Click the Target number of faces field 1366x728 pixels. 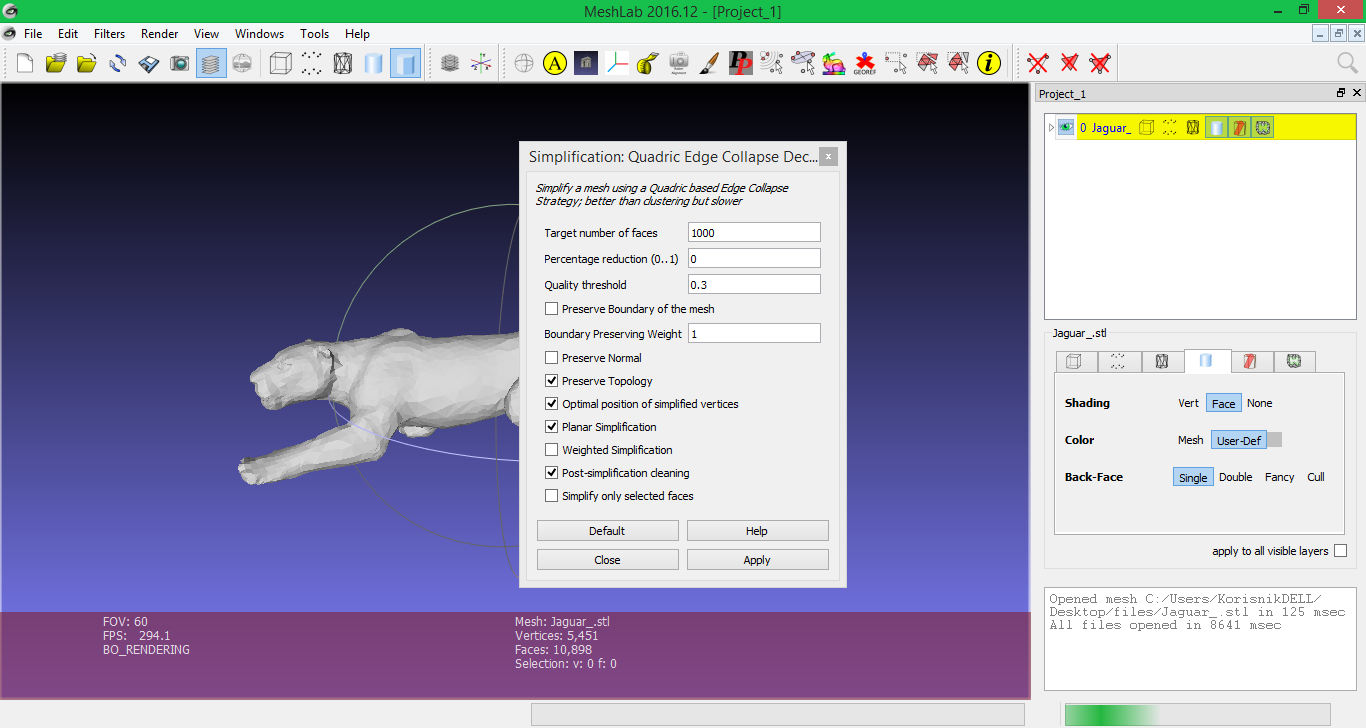coord(754,232)
